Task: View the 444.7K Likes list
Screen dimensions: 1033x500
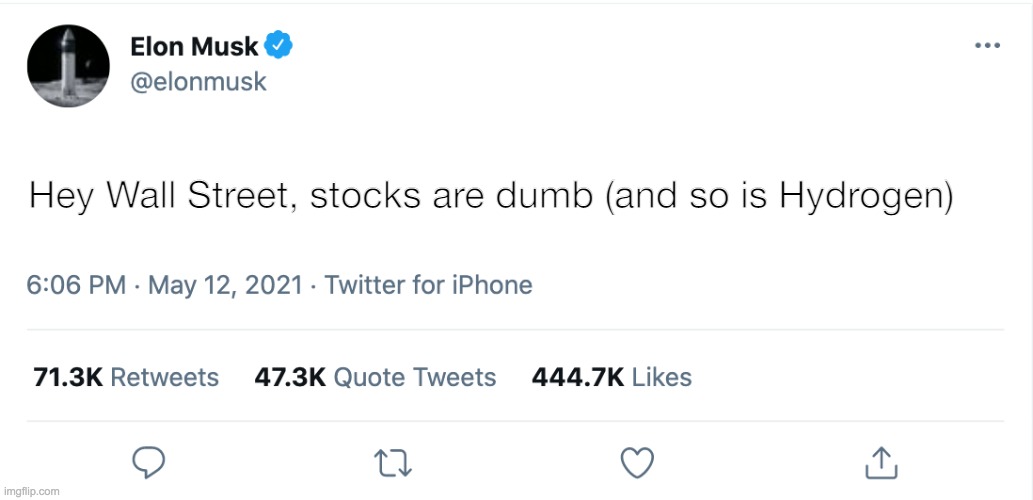Action: 611,377
